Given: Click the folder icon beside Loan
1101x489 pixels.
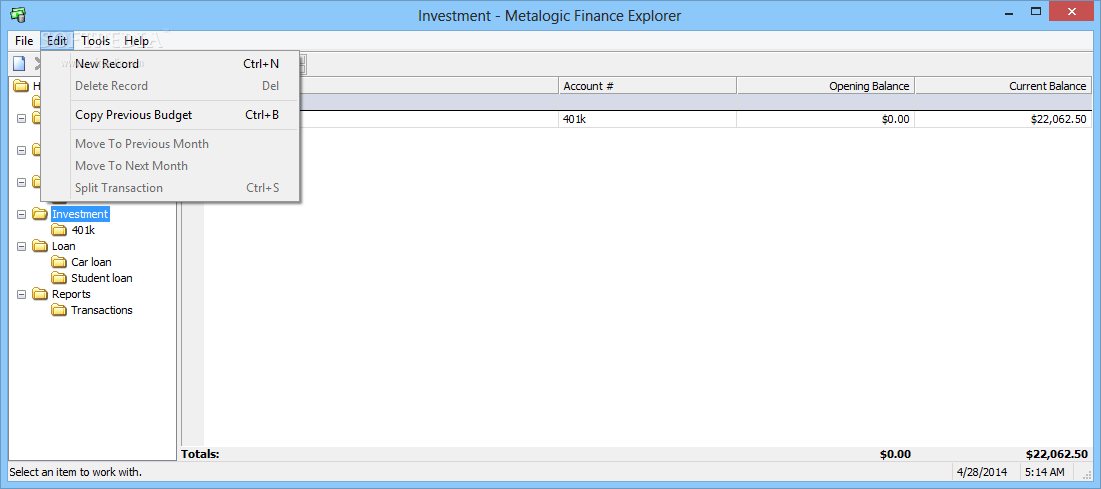Looking at the screenshot, I should (x=40, y=246).
